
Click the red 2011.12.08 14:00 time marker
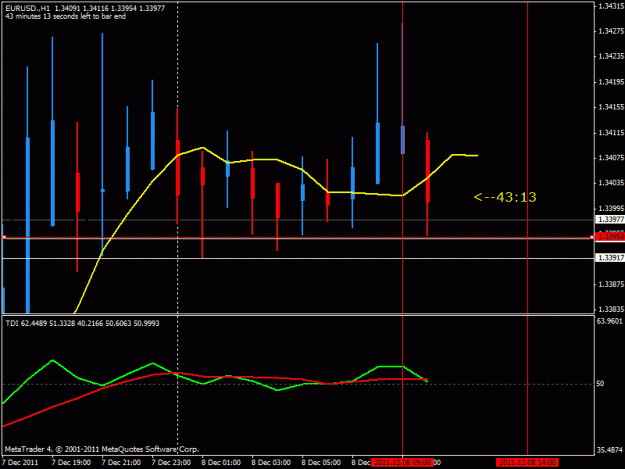tap(527, 463)
